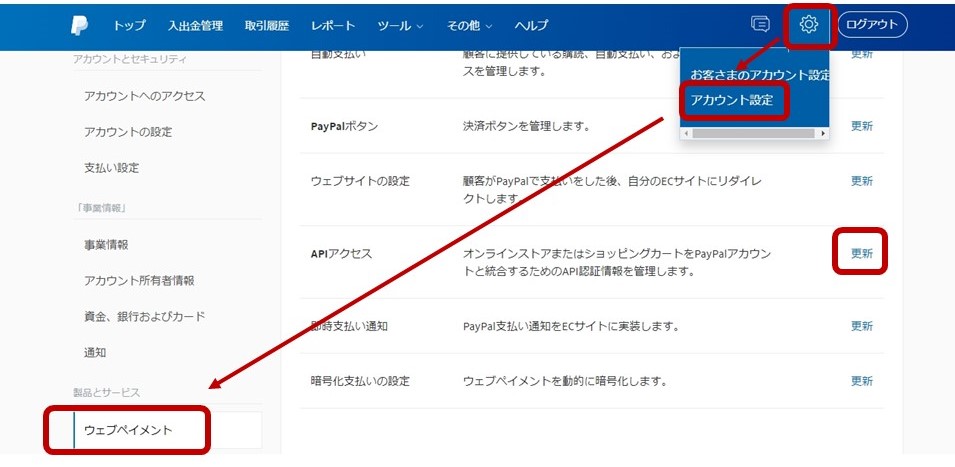Click the left scroll arrow in dropdown

(686, 133)
